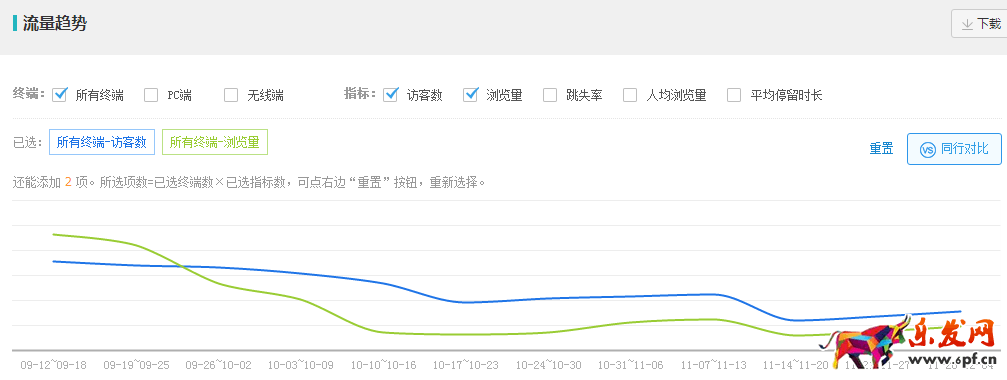This screenshot has width=1007, height=380.
Task: Click the 10-03~10-09 axis label
Action: (x=301, y=365)
